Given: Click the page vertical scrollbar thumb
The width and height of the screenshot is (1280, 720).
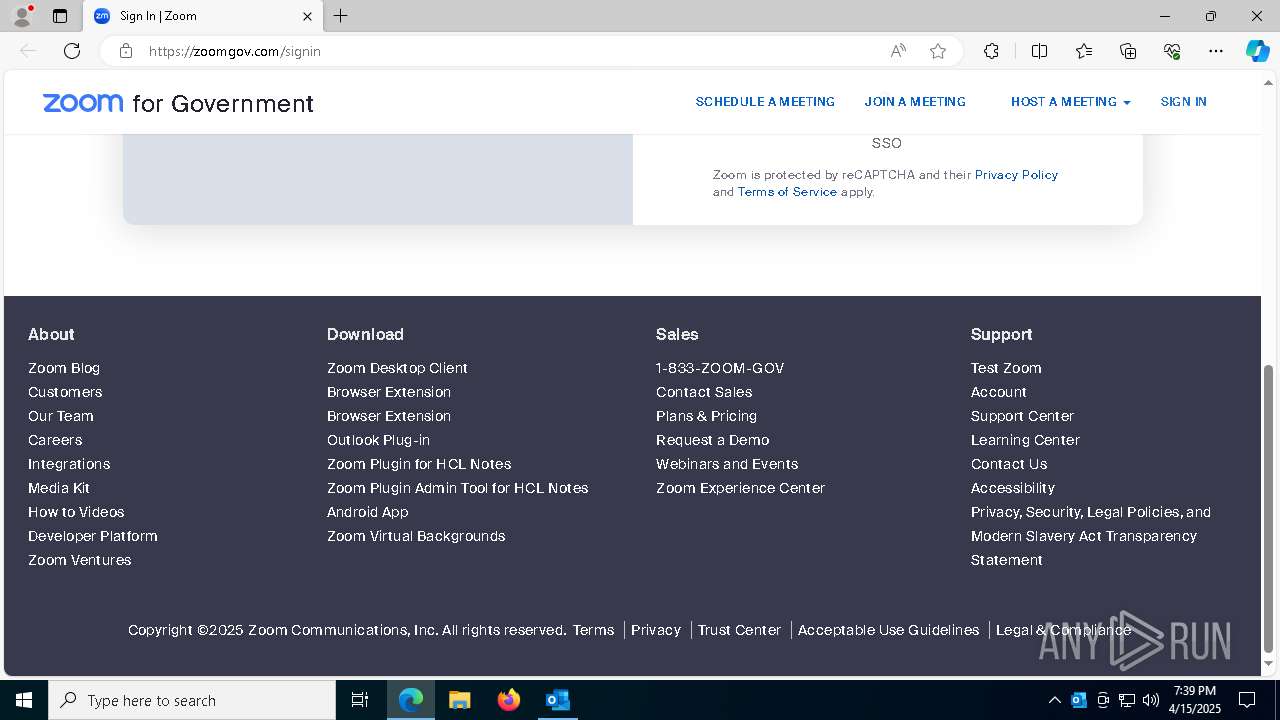Looking at the screenshot, I should 1269,508.
